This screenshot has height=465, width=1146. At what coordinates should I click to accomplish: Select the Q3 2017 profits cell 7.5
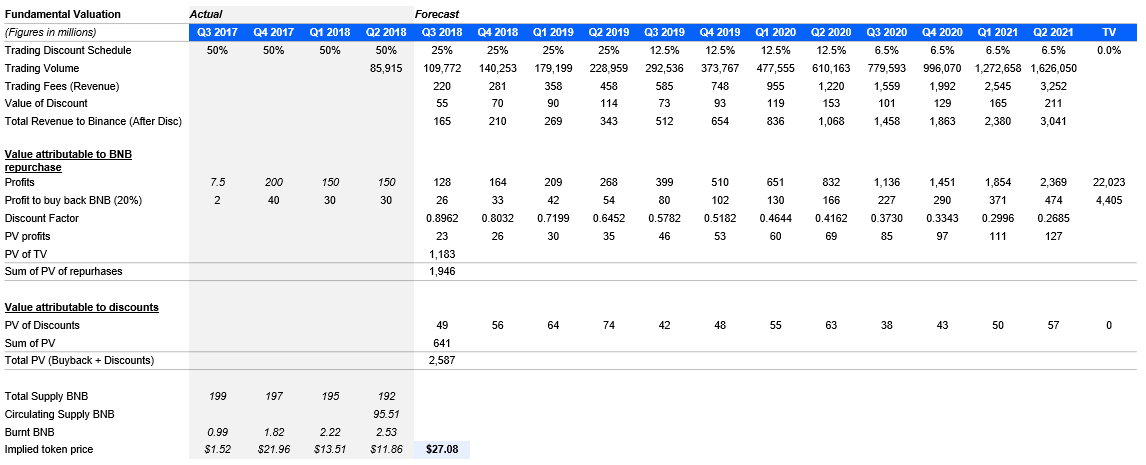(217, 181)
